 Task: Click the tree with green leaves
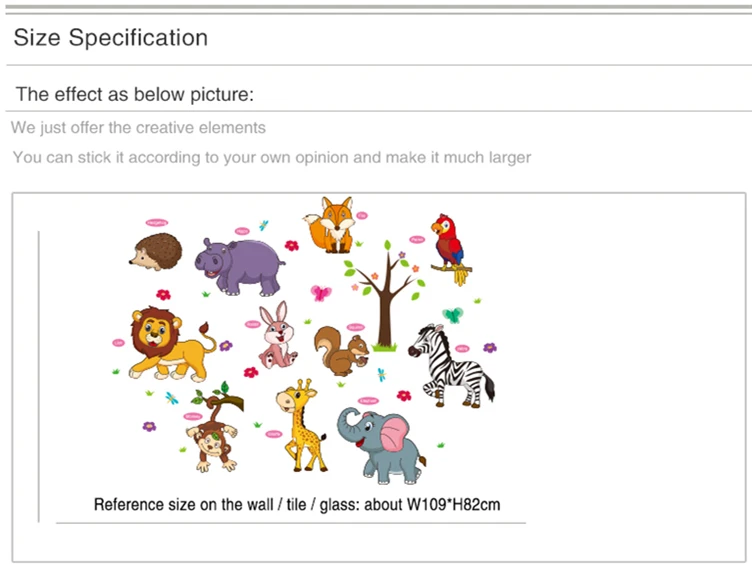coord(385,295)
